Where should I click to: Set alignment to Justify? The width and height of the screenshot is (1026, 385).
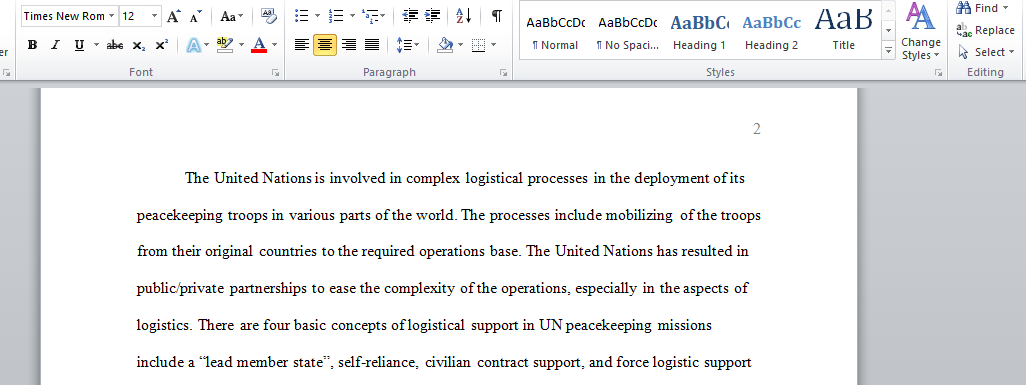pyautogui.click(x=372, y=45)
